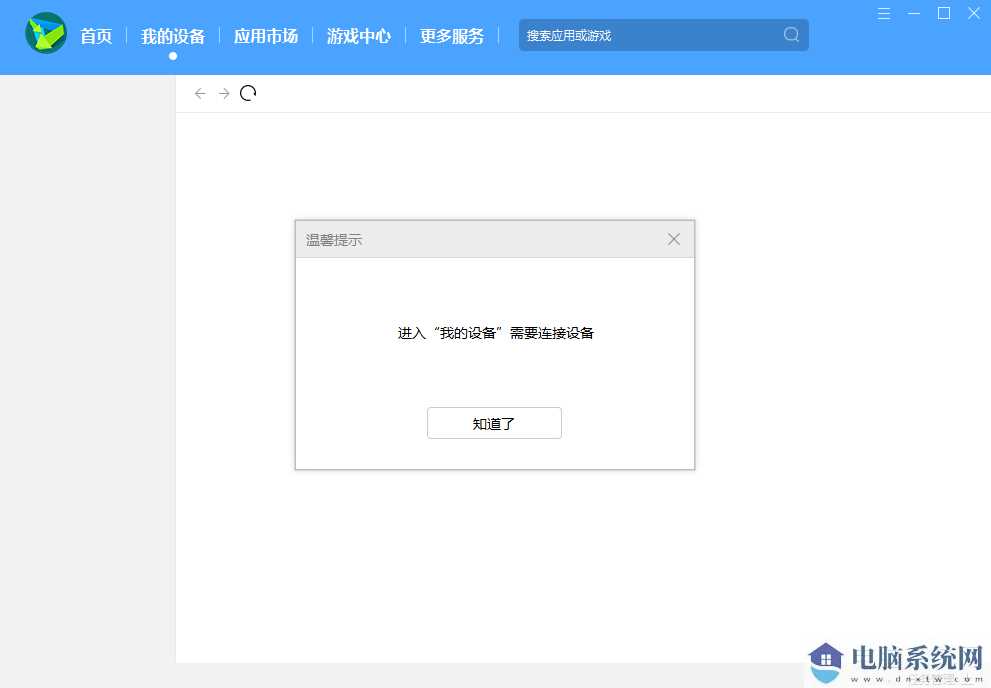Close the application window

click(x=974, y=13)
